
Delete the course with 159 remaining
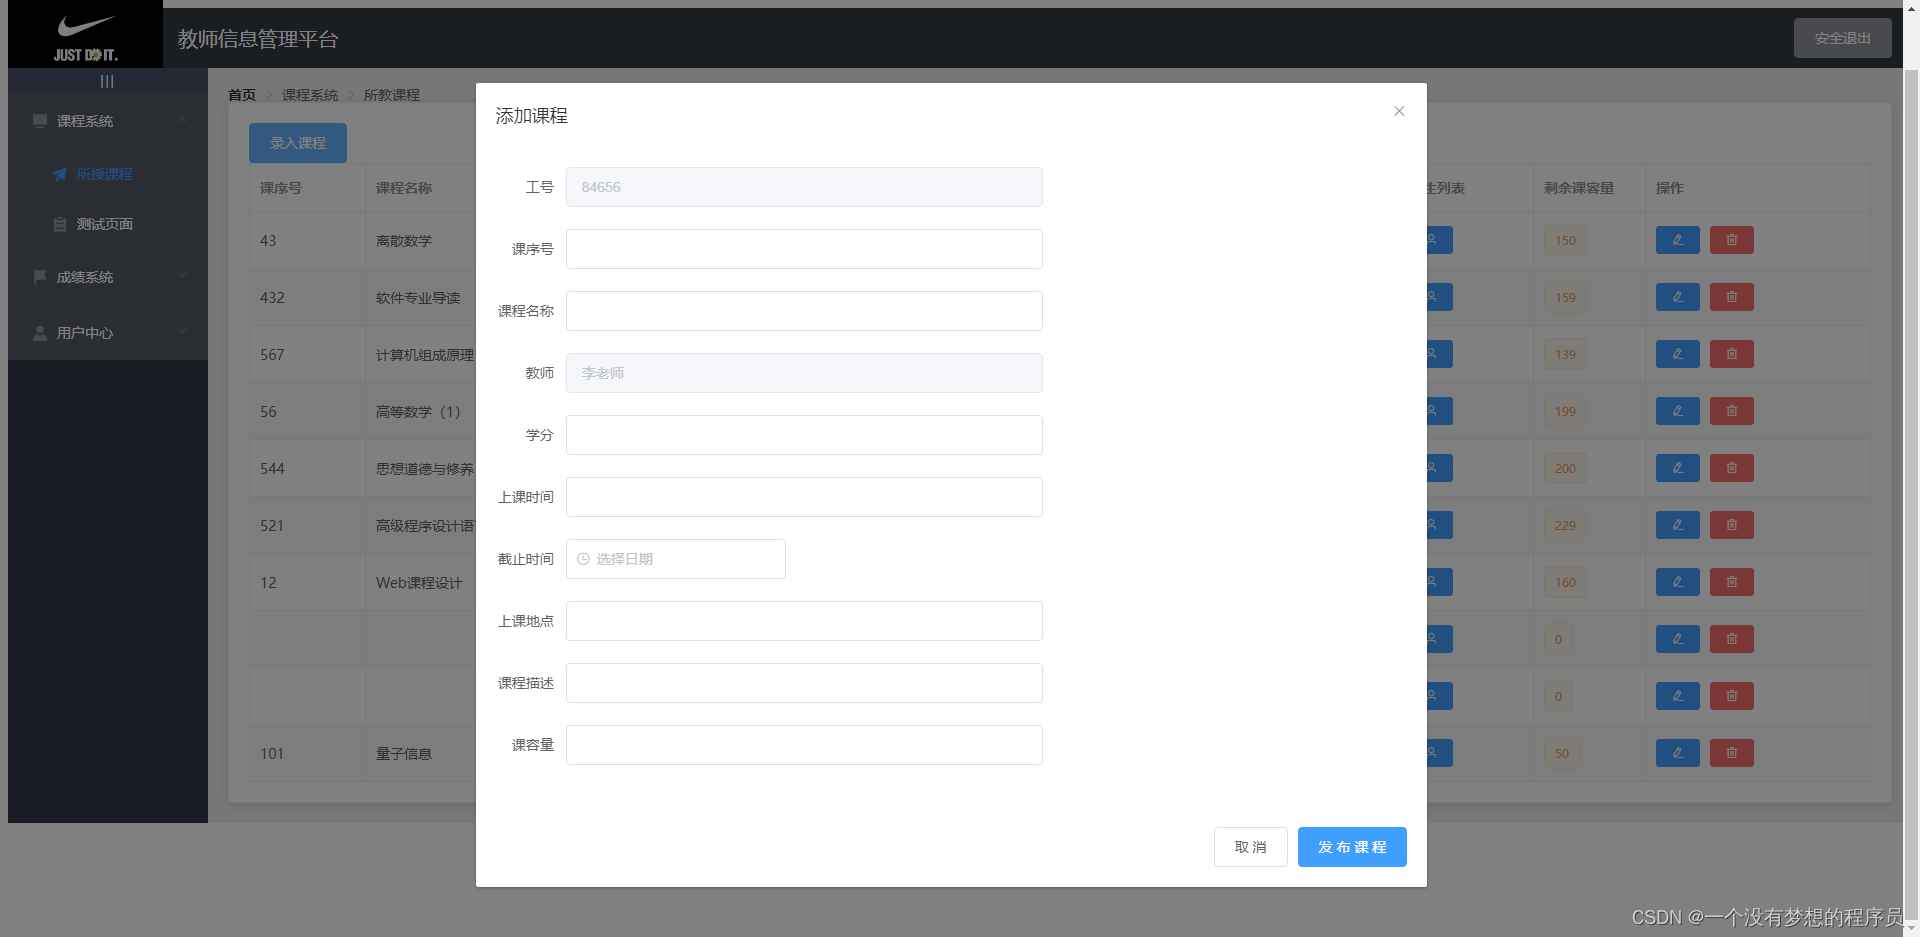[1732, 297]
